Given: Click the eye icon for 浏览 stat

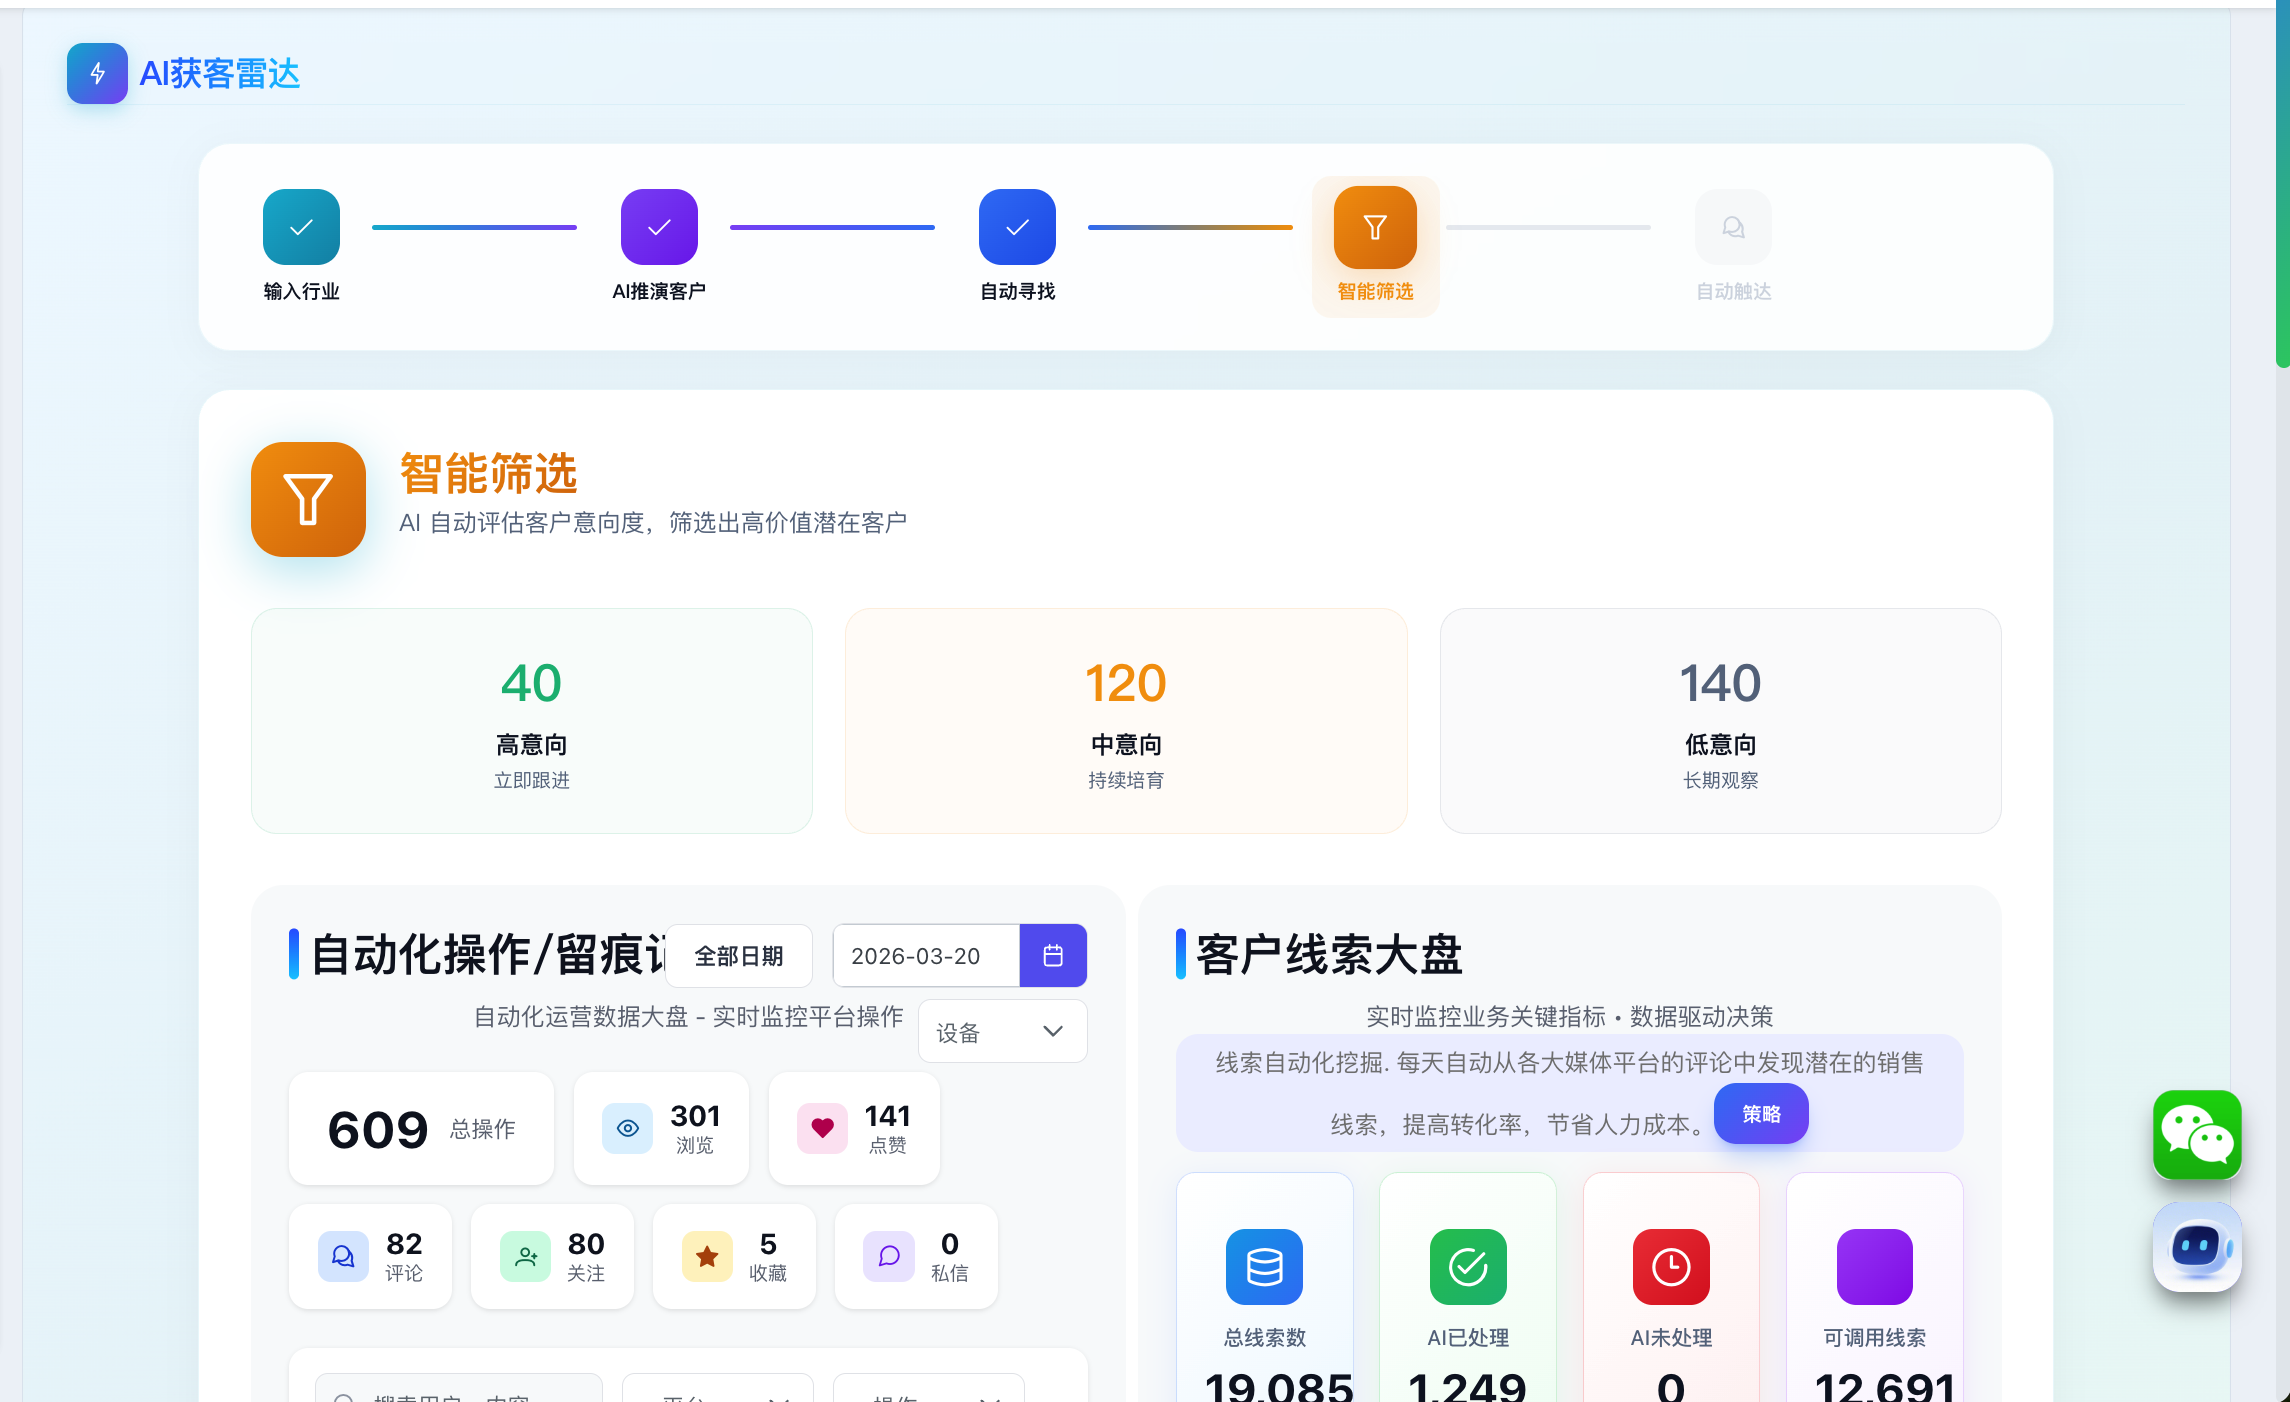Looking at the screenshot, I should pos(627,1128).
